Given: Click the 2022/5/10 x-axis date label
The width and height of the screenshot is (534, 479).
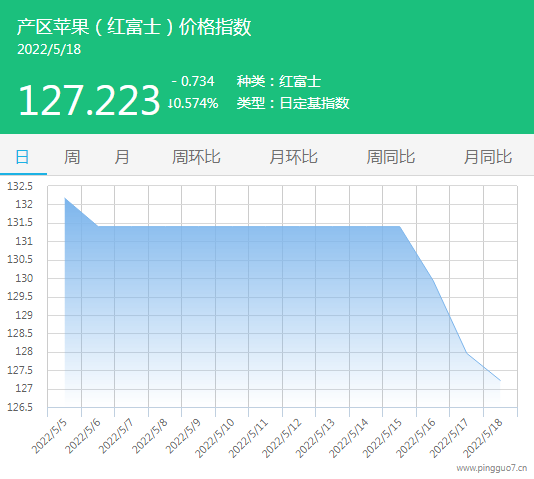Looking at the screenshot, I should click(215, 438).
